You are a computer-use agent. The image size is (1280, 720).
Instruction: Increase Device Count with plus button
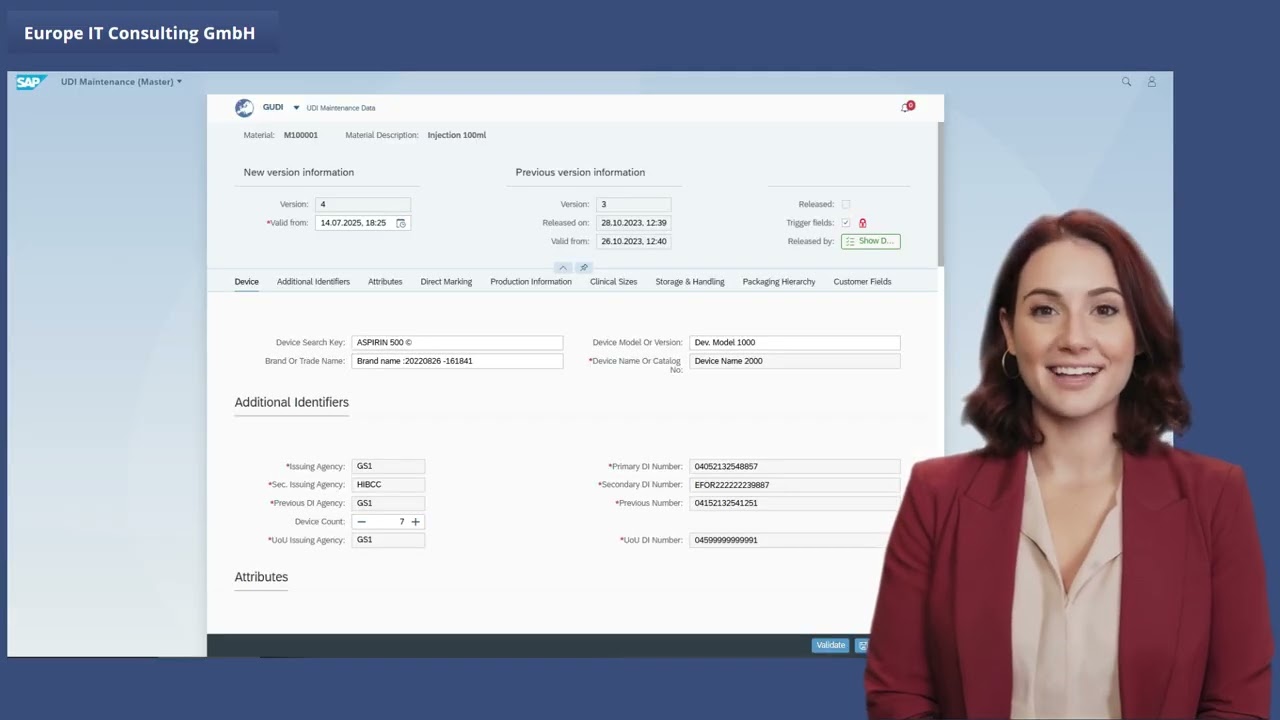pyautogui.click(x=416, y=522)
